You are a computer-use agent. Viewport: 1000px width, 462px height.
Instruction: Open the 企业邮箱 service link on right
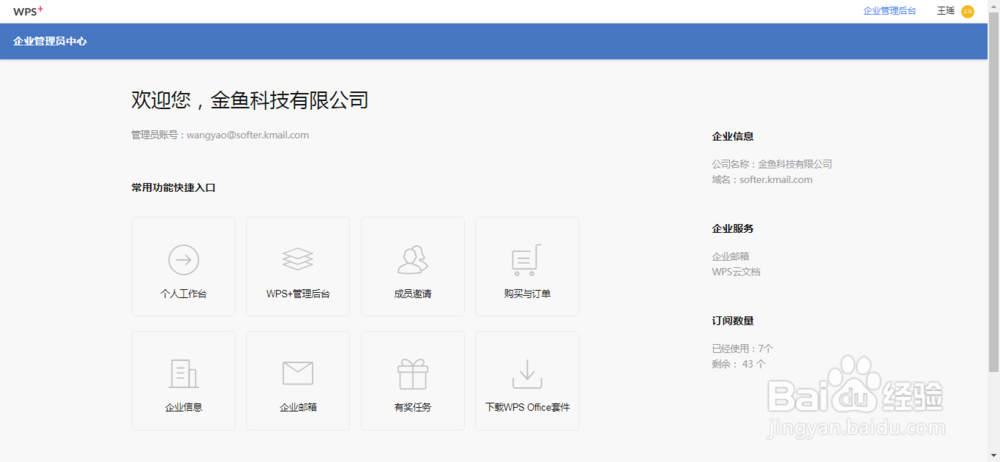coord(731,257)
